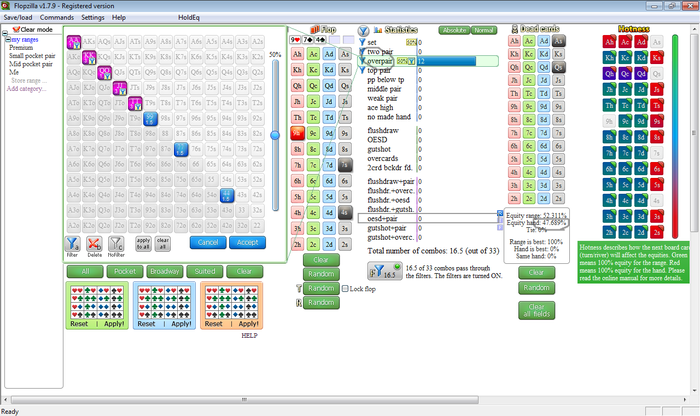Viewport: 700px width, 416px height.
Task: Open the Help menu
Action: 119,17
